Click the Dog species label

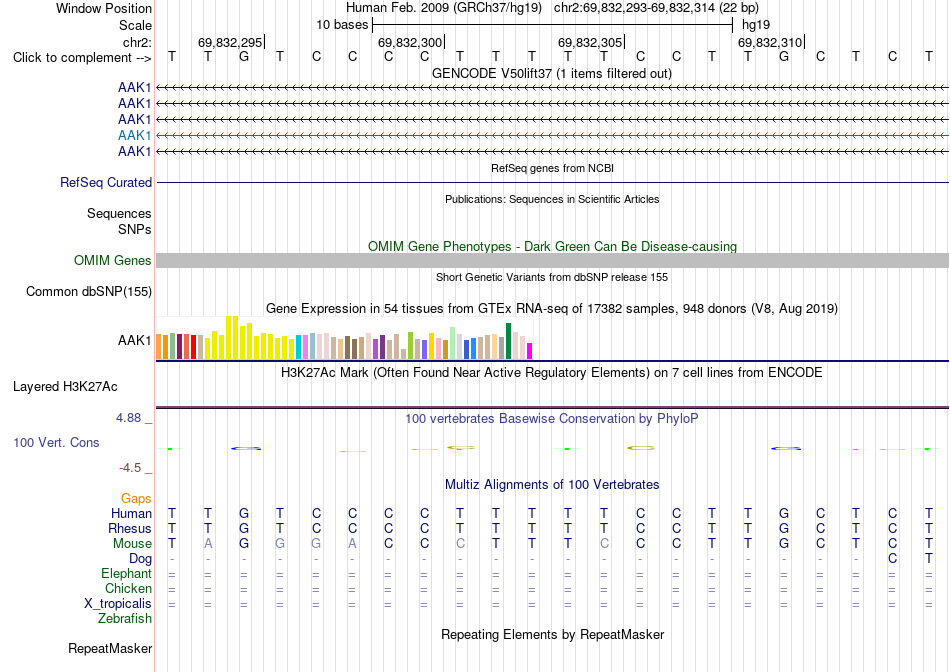[x=140, y=558]
